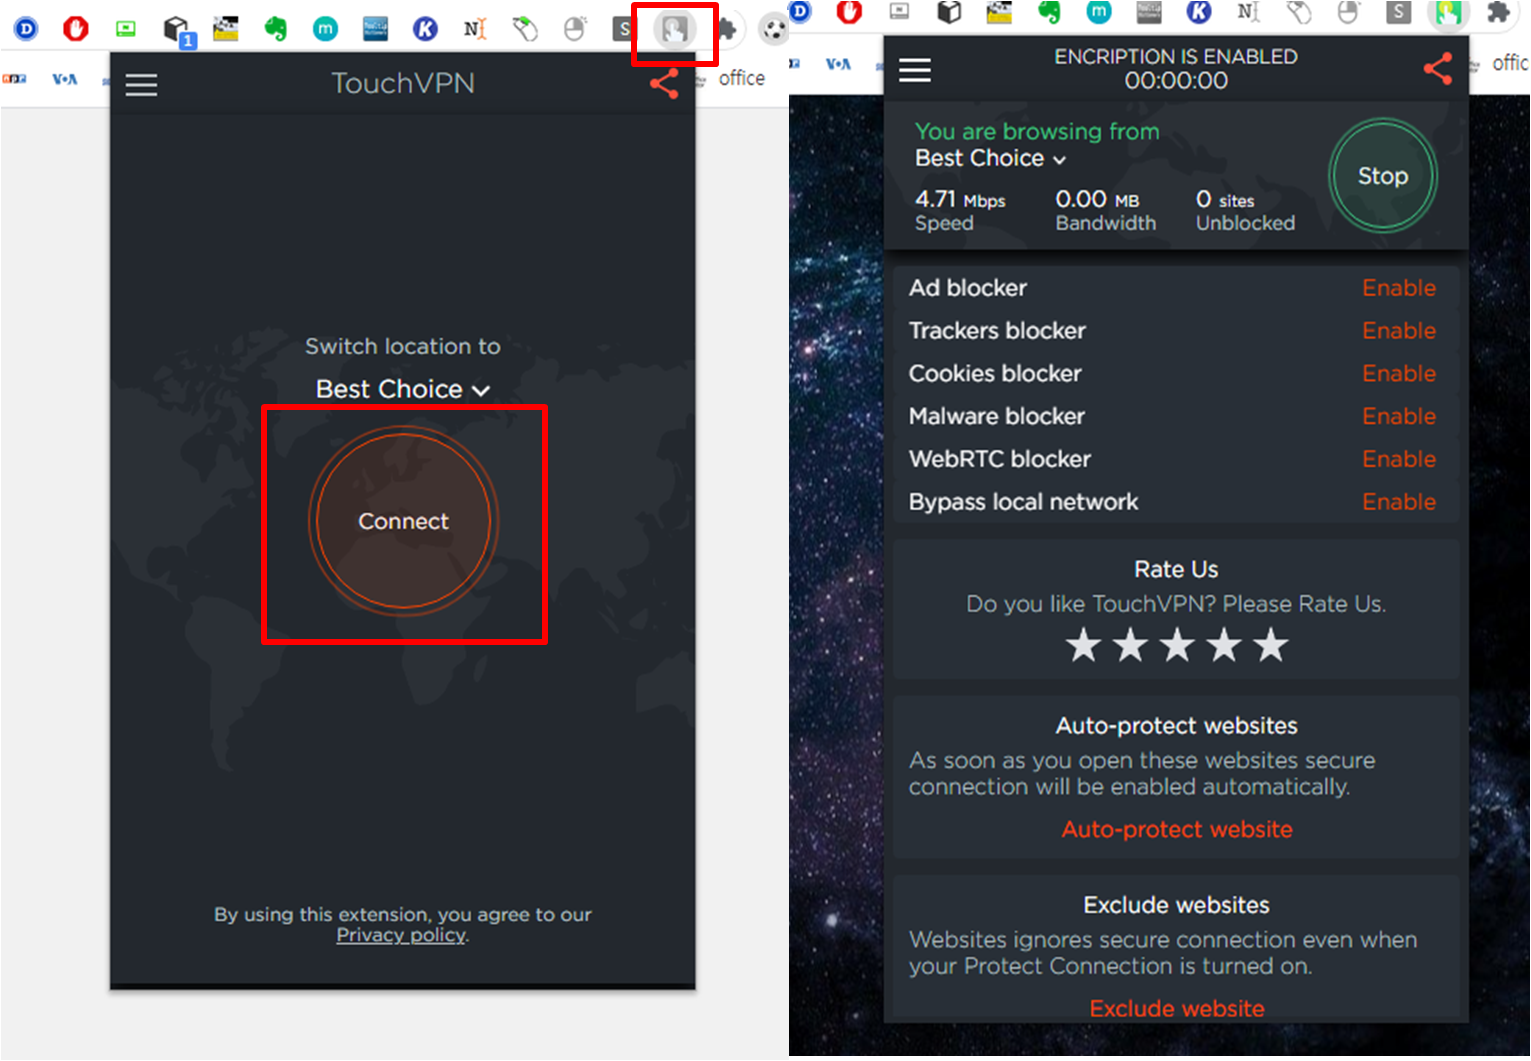The height and width of the screenshot is (1061, 1531).
Task: Rate TouchVPN with the fifth star
Action: tap(1271, 646)
